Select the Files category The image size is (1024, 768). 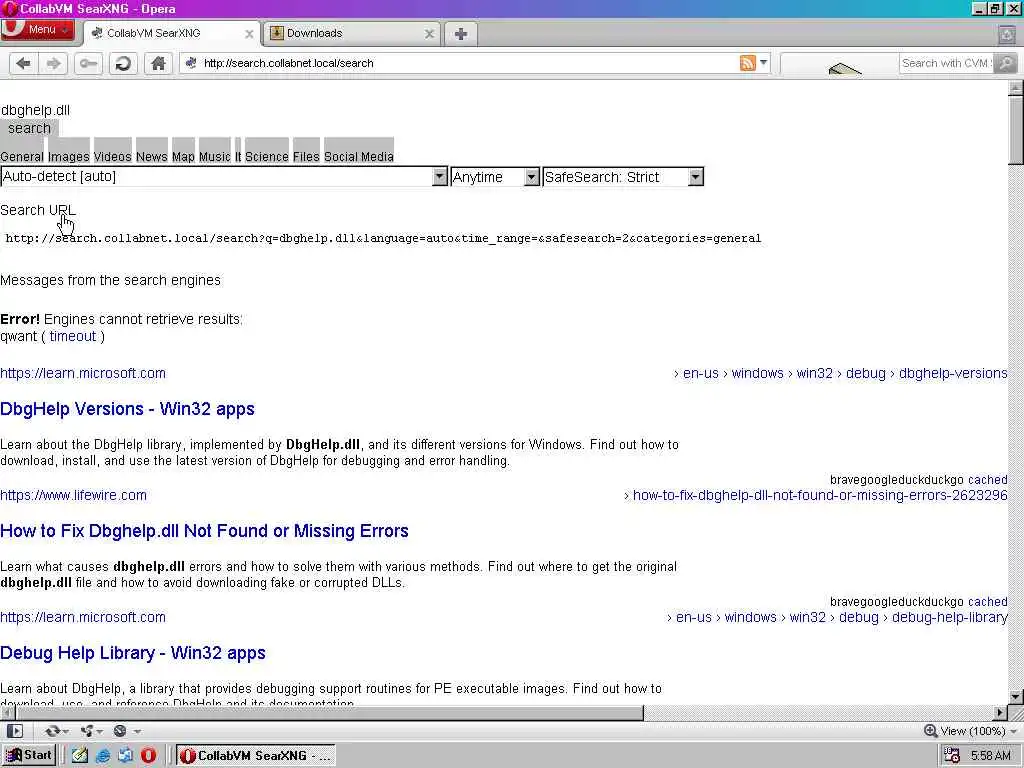(x=306, y=157)
